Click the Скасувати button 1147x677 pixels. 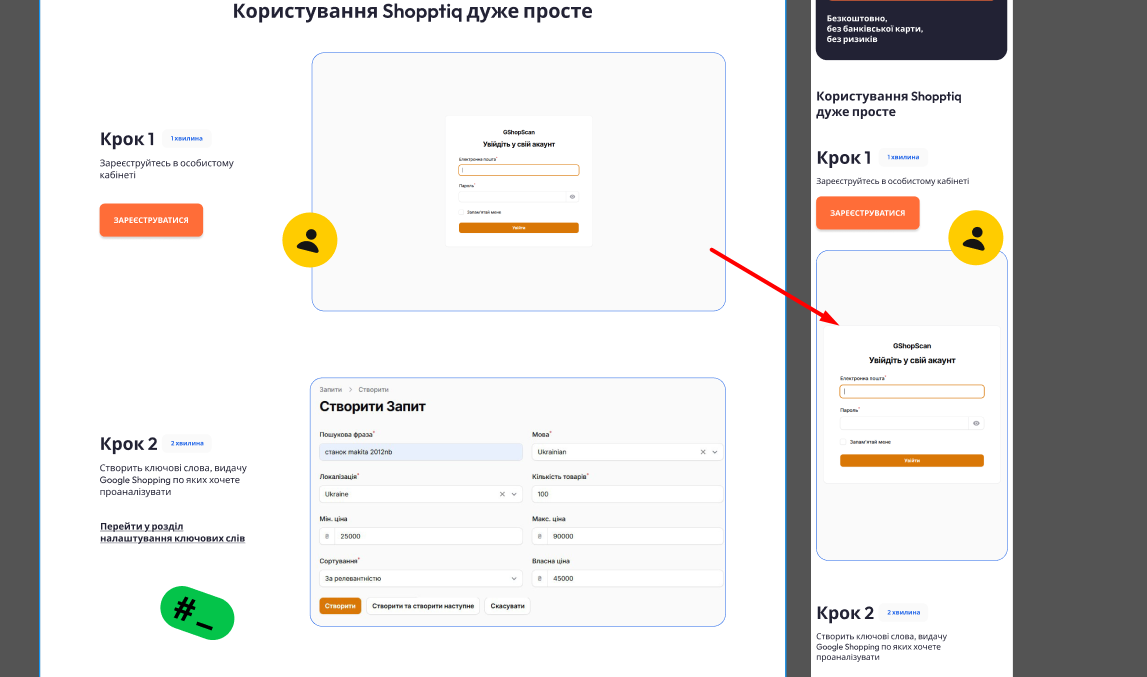(x=508, y=606)
